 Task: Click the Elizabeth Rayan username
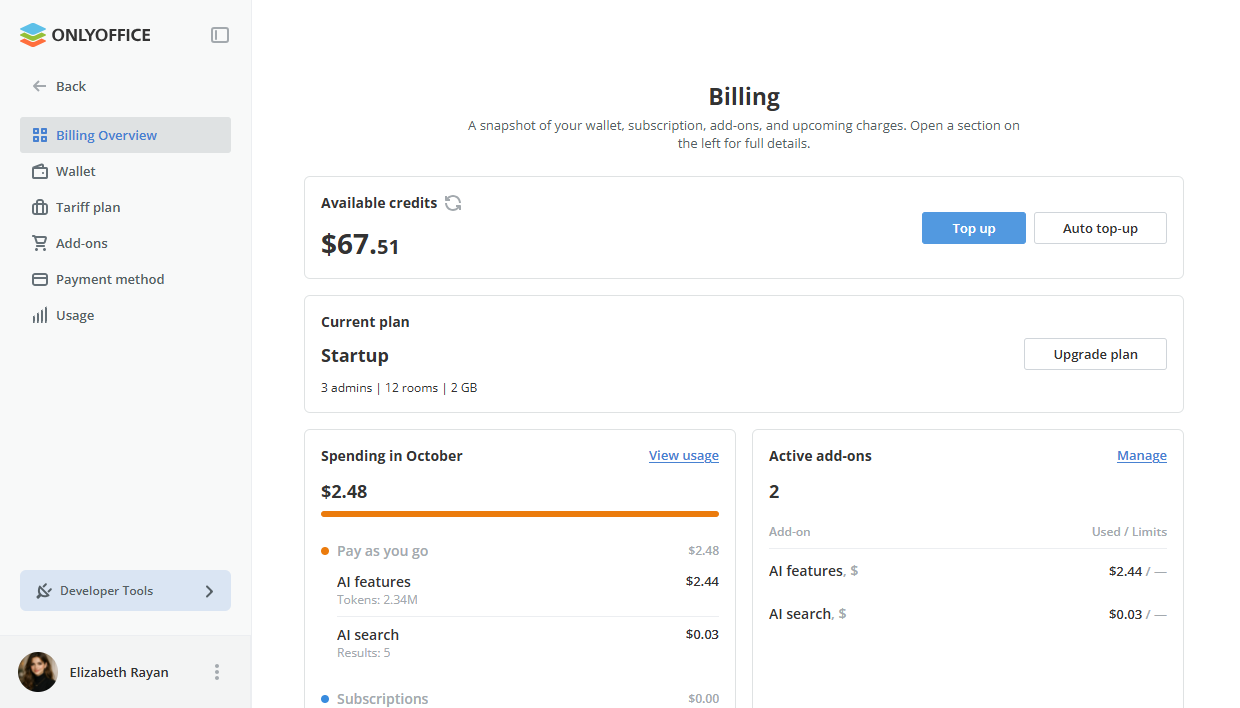click(x=119, y=672)
